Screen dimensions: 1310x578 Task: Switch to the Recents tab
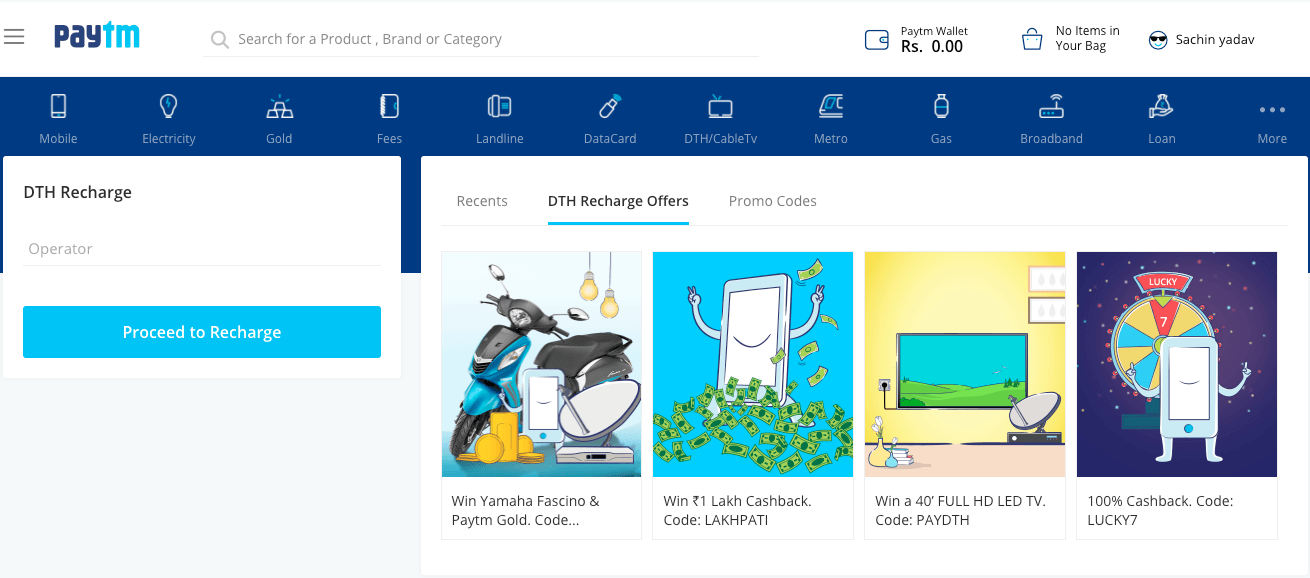(x=482, y=201)
